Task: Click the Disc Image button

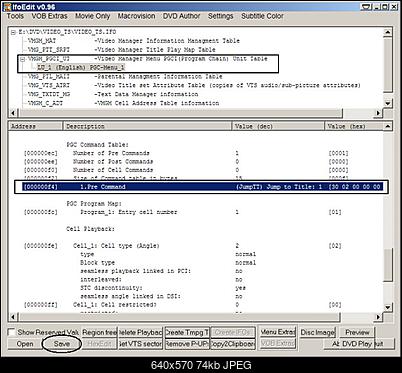Action: point(318,332)
